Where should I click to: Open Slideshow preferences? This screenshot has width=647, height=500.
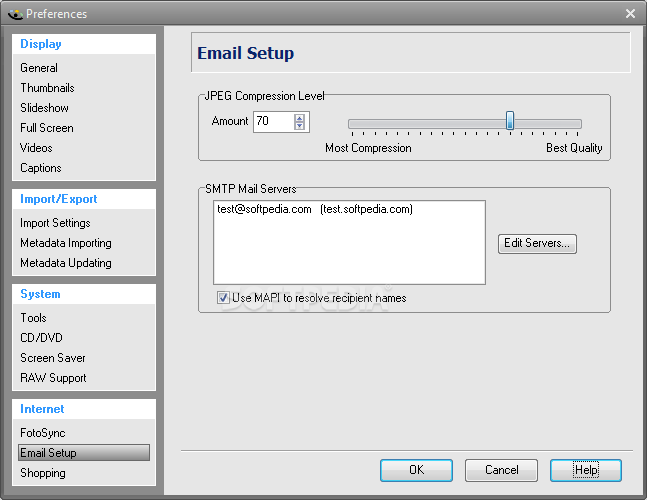click(x=44, y=108)
